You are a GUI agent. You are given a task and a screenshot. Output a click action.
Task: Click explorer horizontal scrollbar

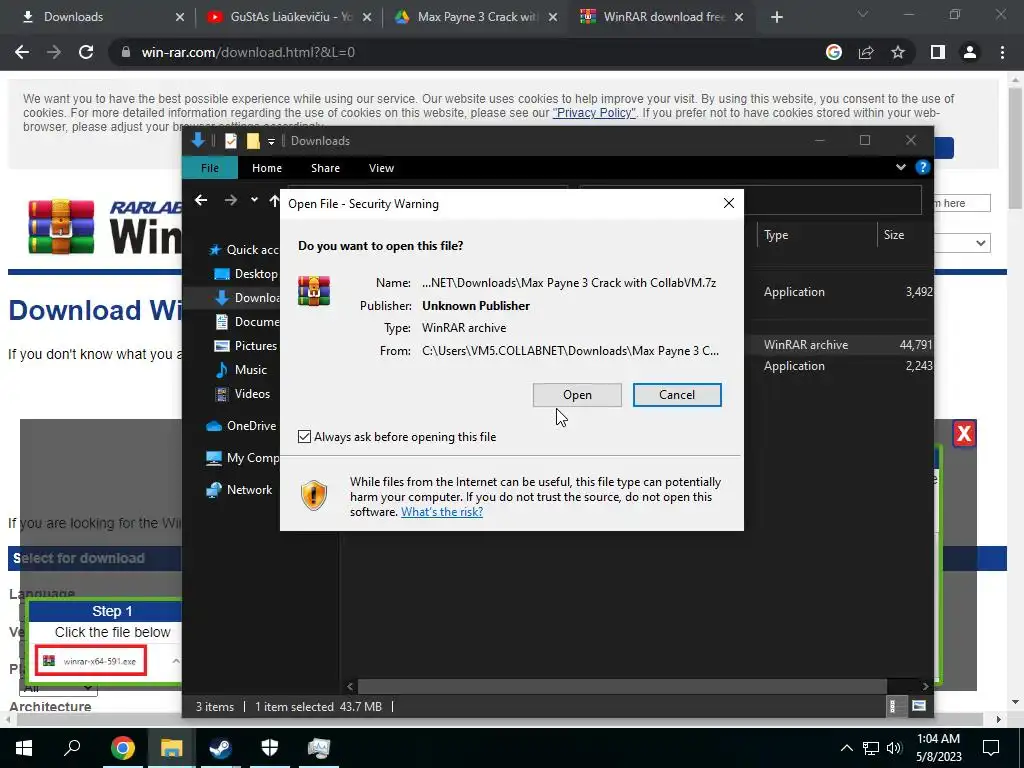tap(622, 686)
